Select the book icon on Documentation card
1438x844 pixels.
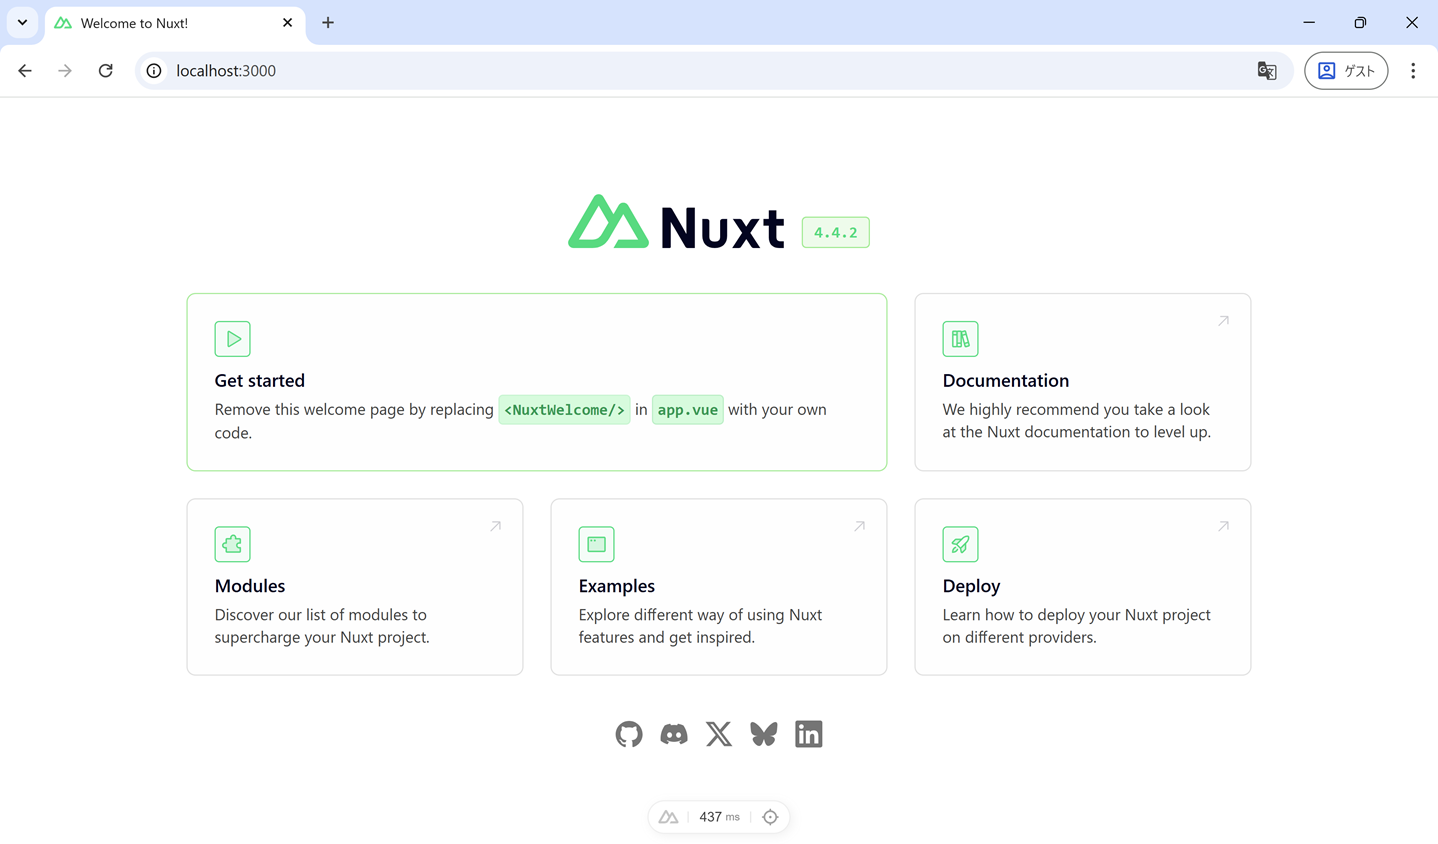[960, 338]
